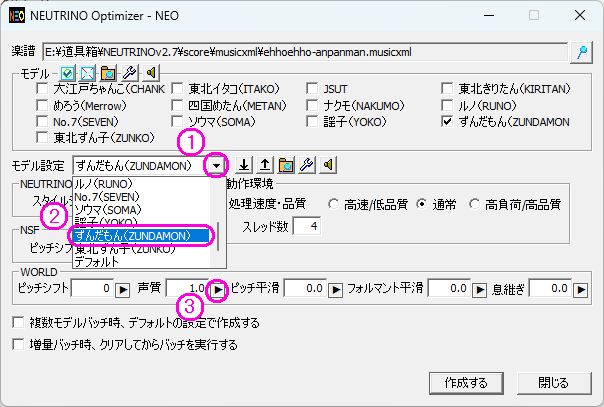The width and height of the screenshot is (604, 407).
Task: Click wrench icon in モデル group header
Action: point(129,73)
